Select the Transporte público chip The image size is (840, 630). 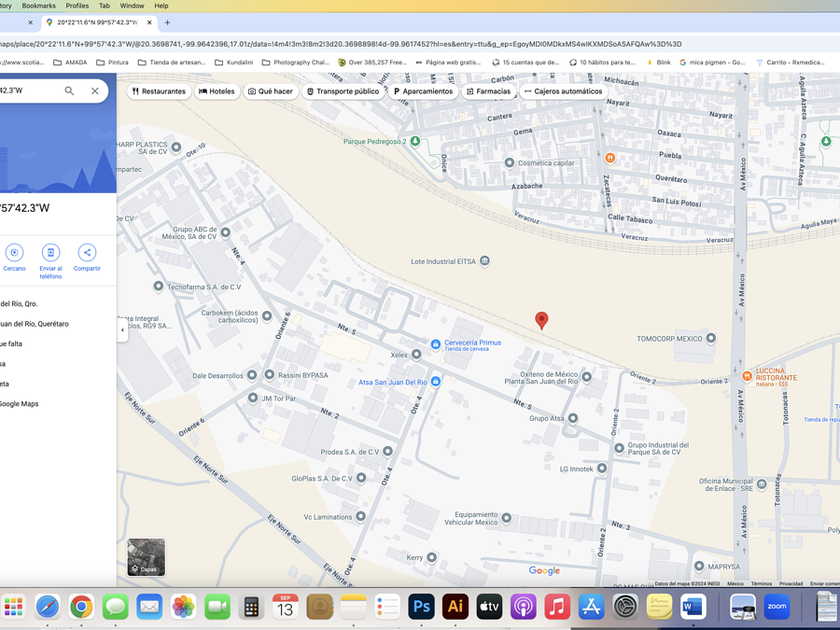343,91
